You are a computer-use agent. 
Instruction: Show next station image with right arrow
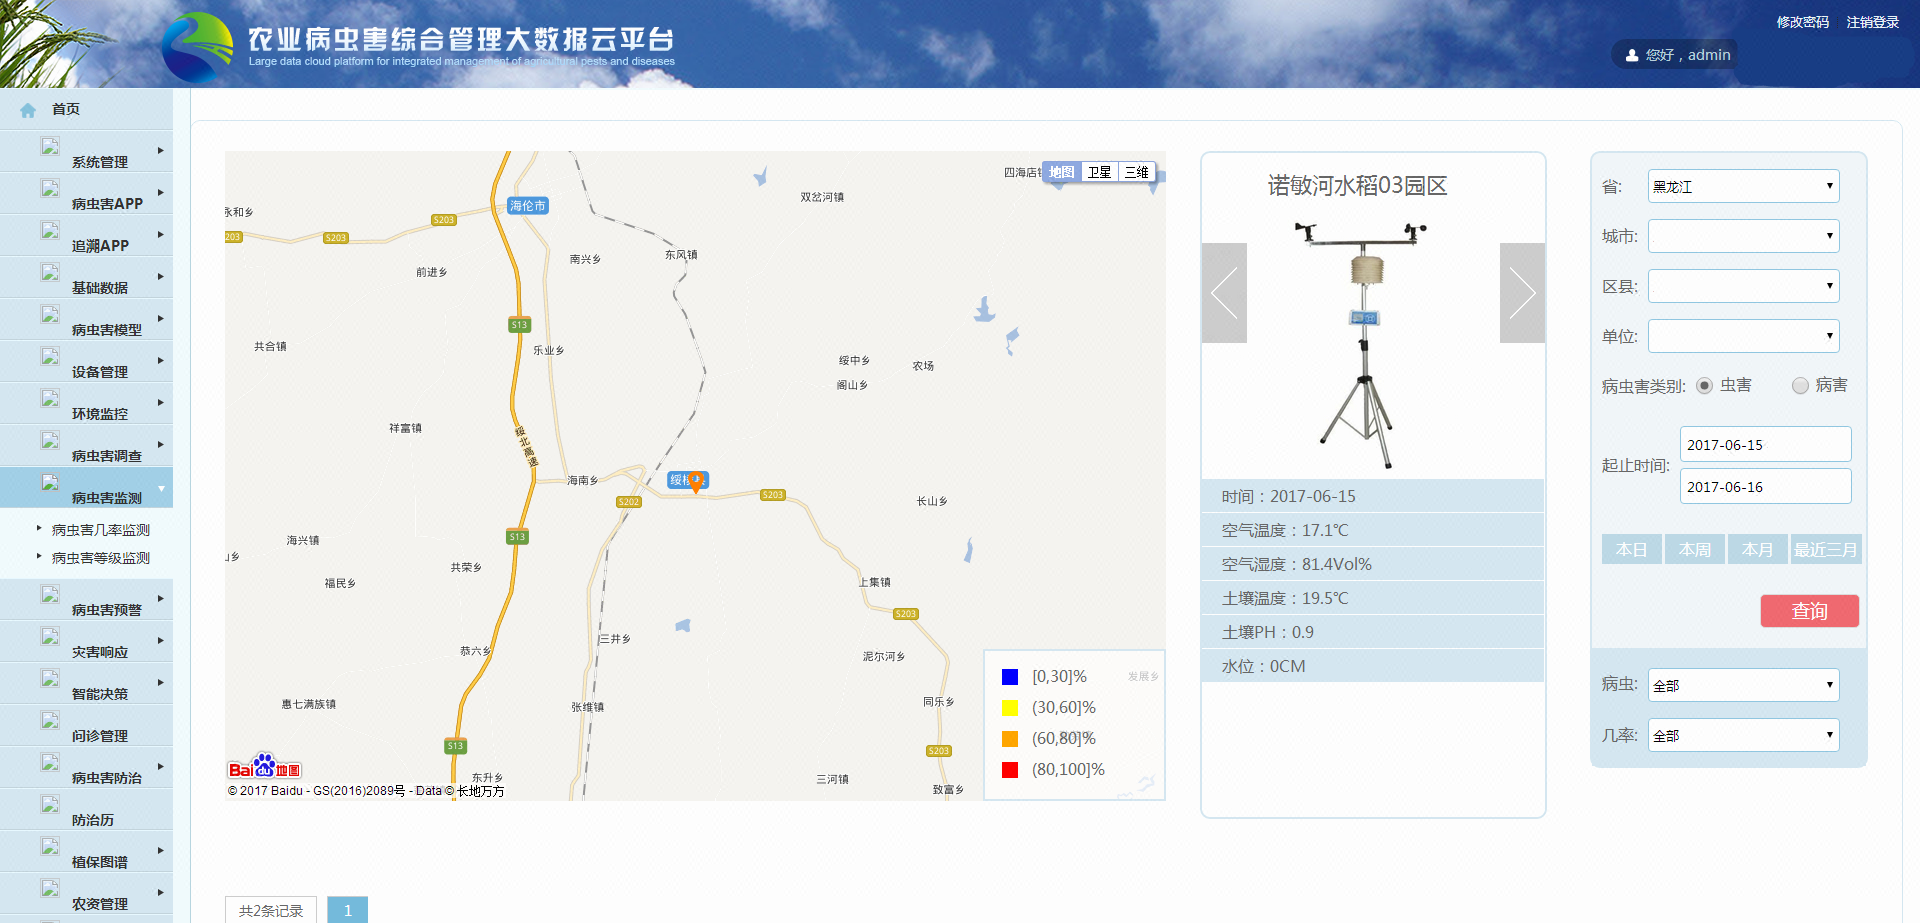click(1522, 293)
